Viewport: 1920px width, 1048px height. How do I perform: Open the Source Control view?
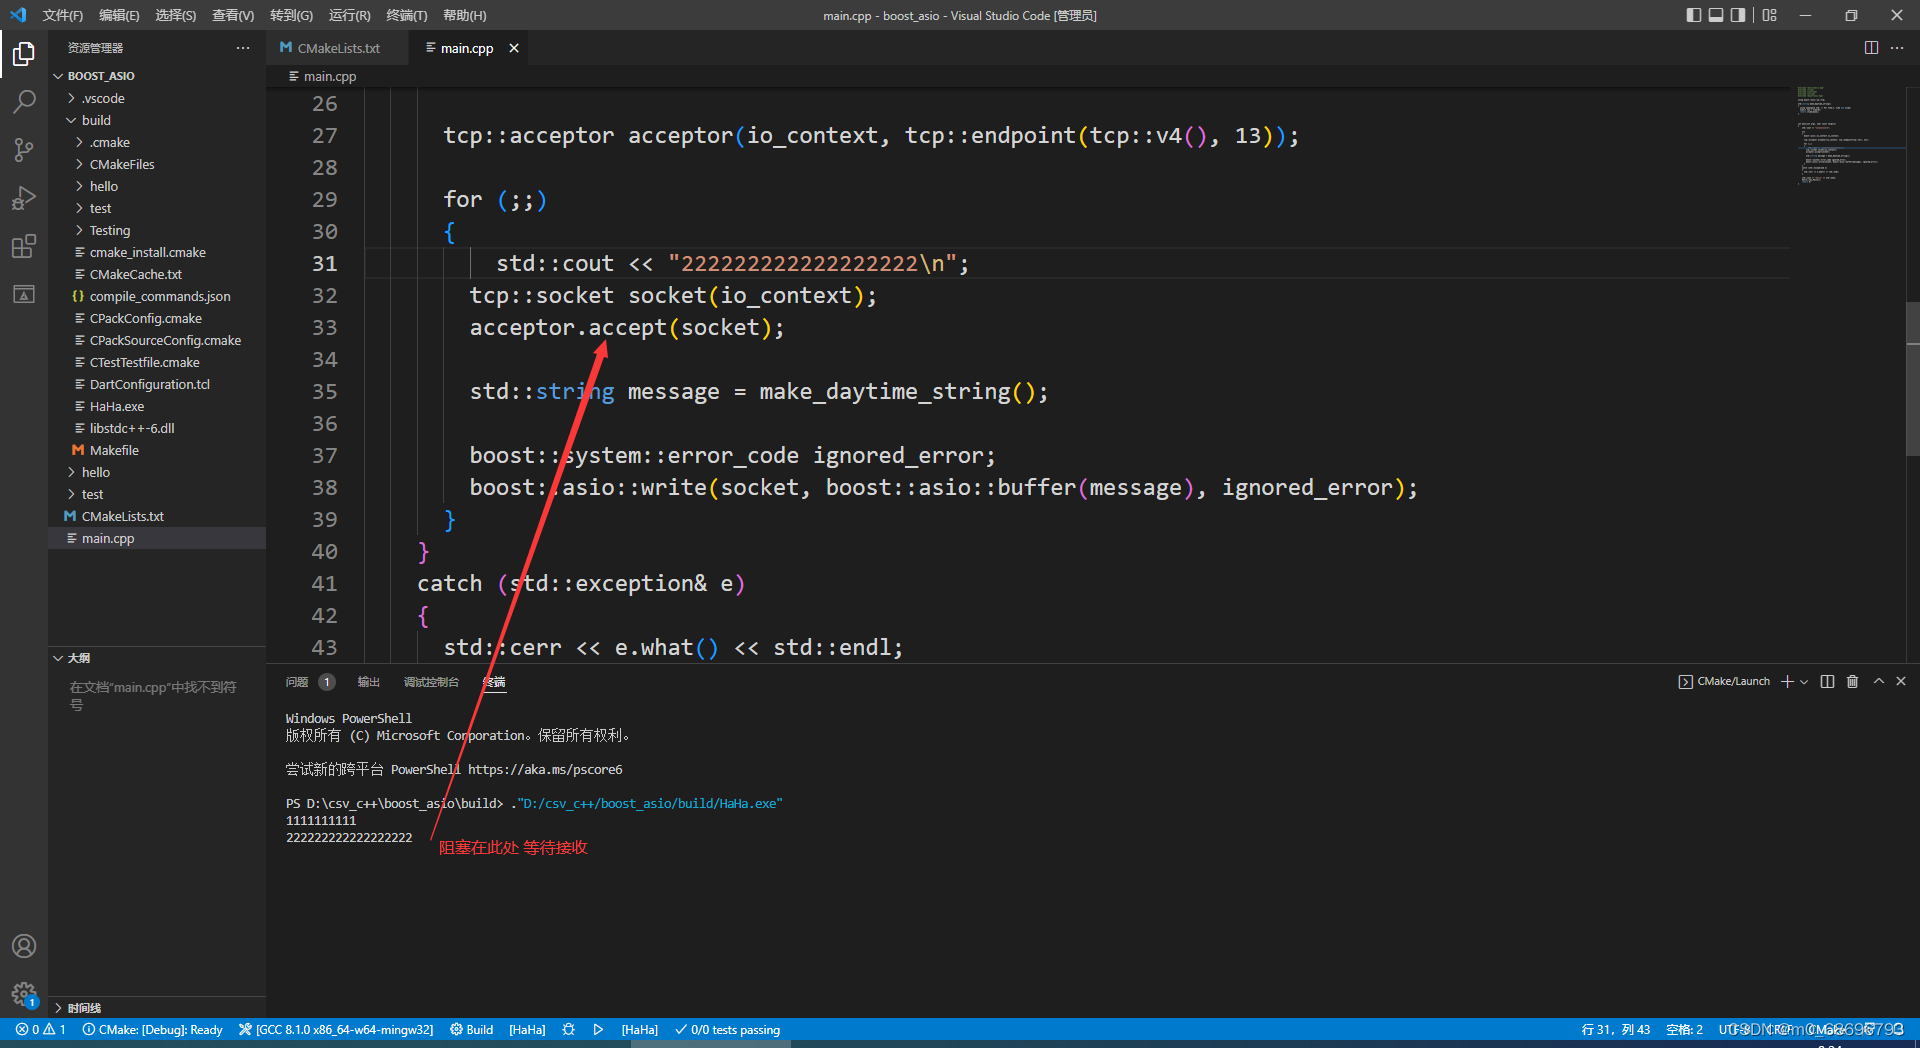tap(24, 149)
